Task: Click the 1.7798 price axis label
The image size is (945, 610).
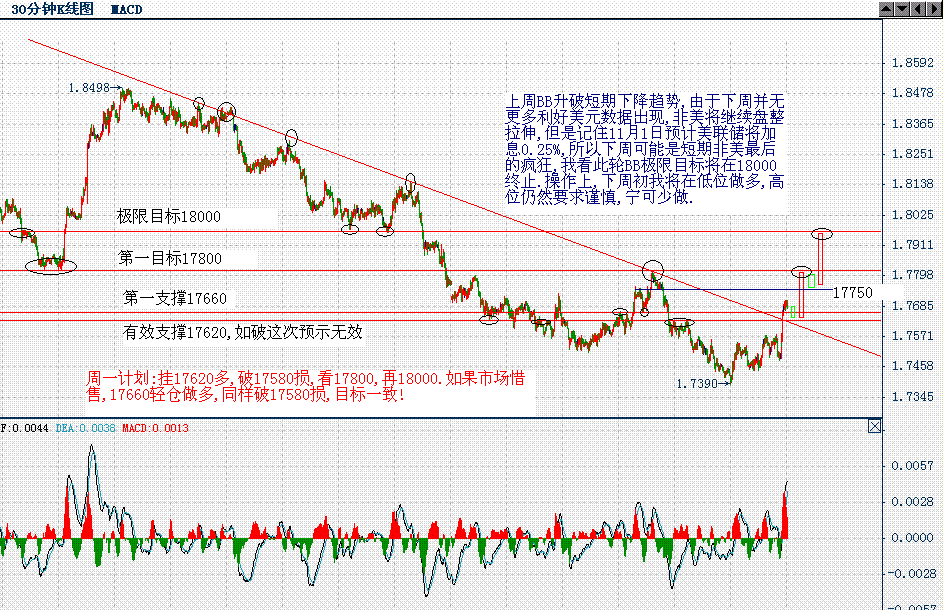Action: [x=912, y=275]
